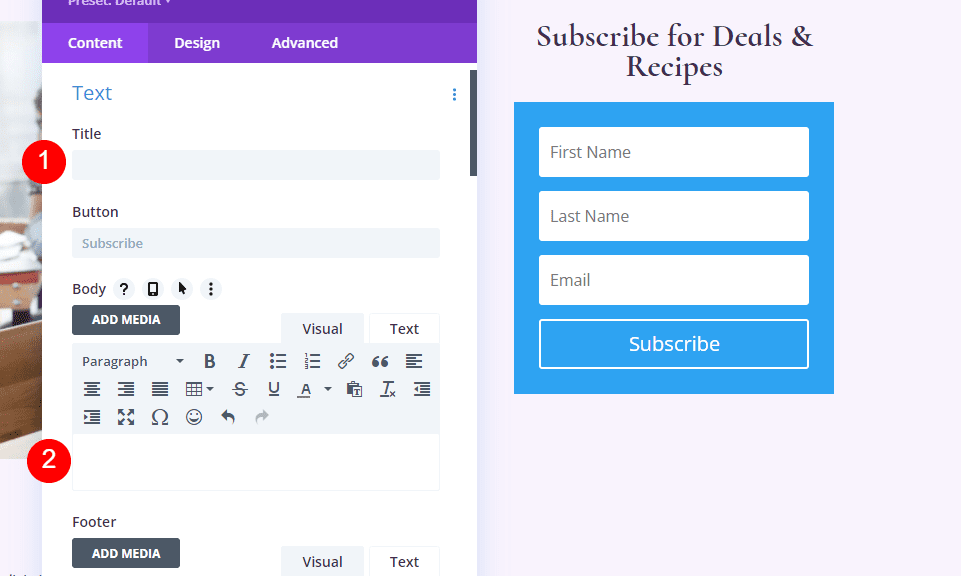Screen dimensions: 961x576
Task: Insert an unordered bullet list
Action: pyautogui.click(x=277, y=361)
